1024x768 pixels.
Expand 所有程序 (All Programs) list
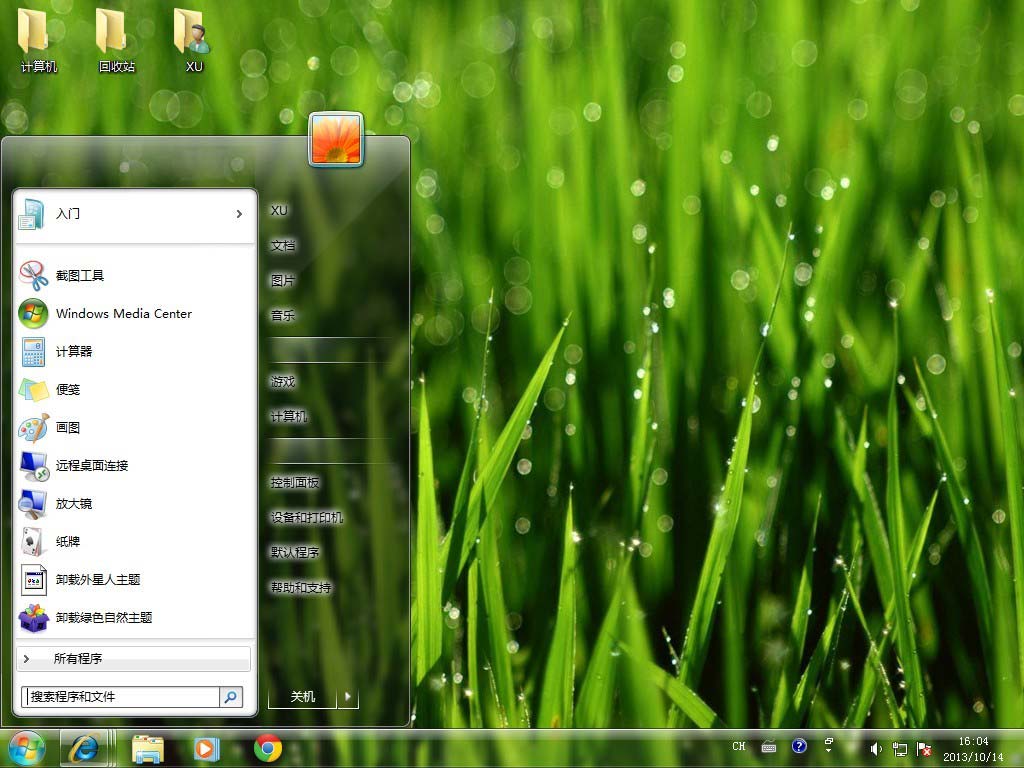click(78, 659)
